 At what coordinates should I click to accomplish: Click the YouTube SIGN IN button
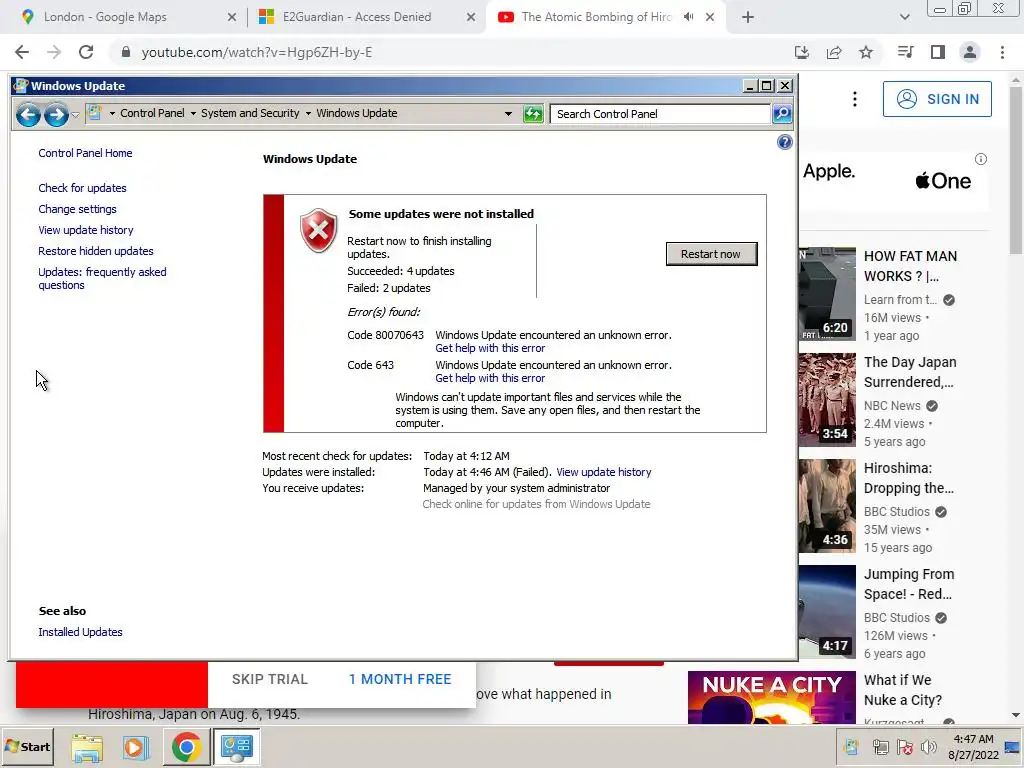[x=937, y=99]
